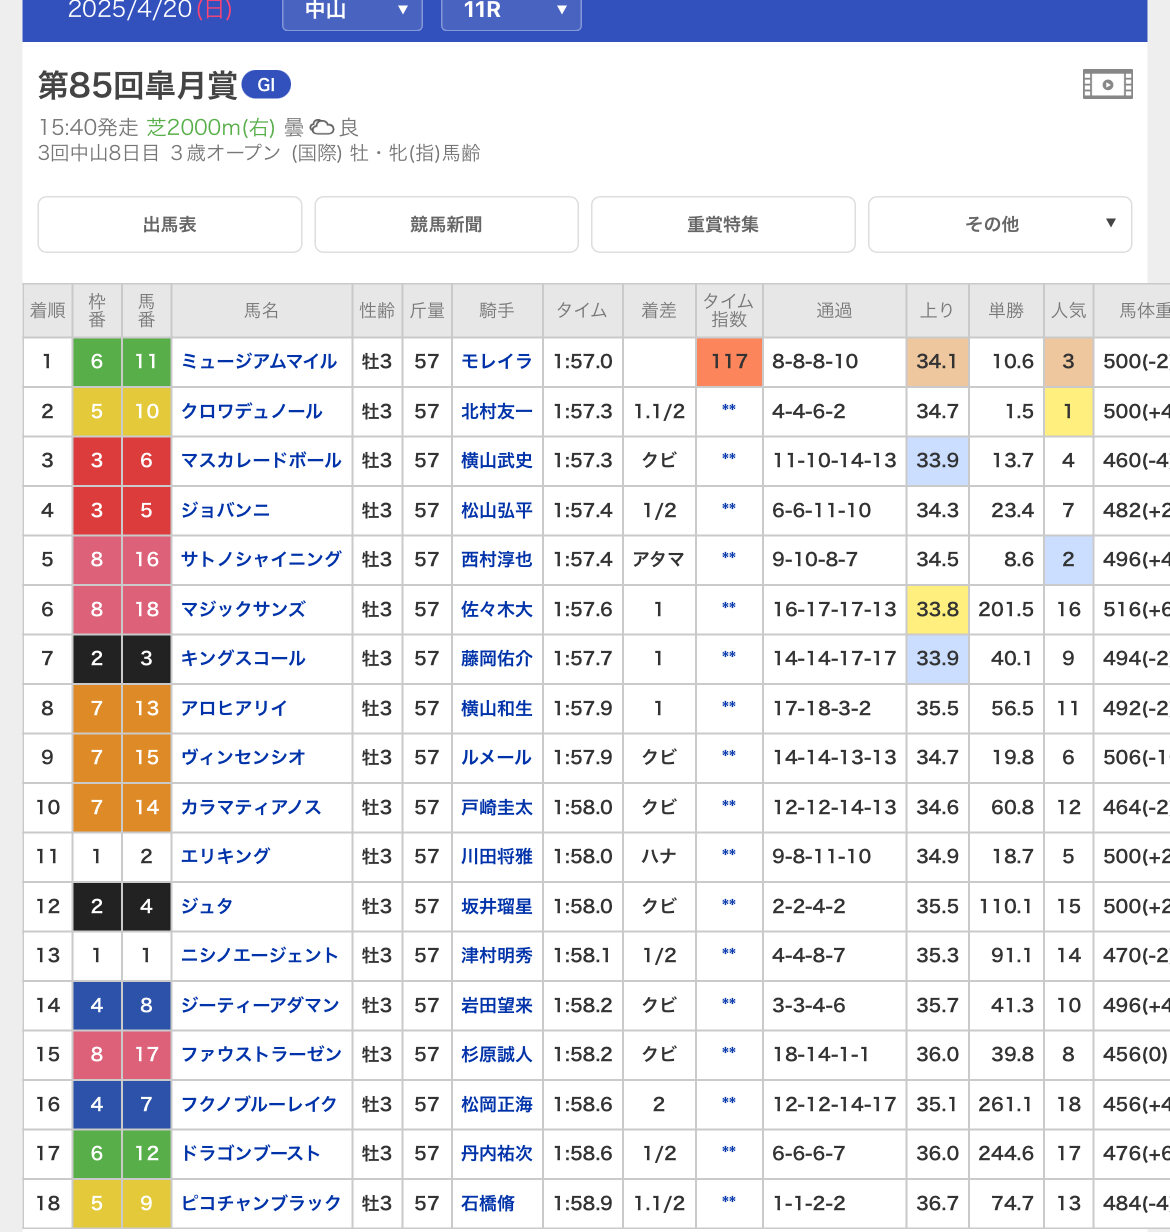Click jockey link ルメール
This screenshot has height=1232, width=1170.
496,757
